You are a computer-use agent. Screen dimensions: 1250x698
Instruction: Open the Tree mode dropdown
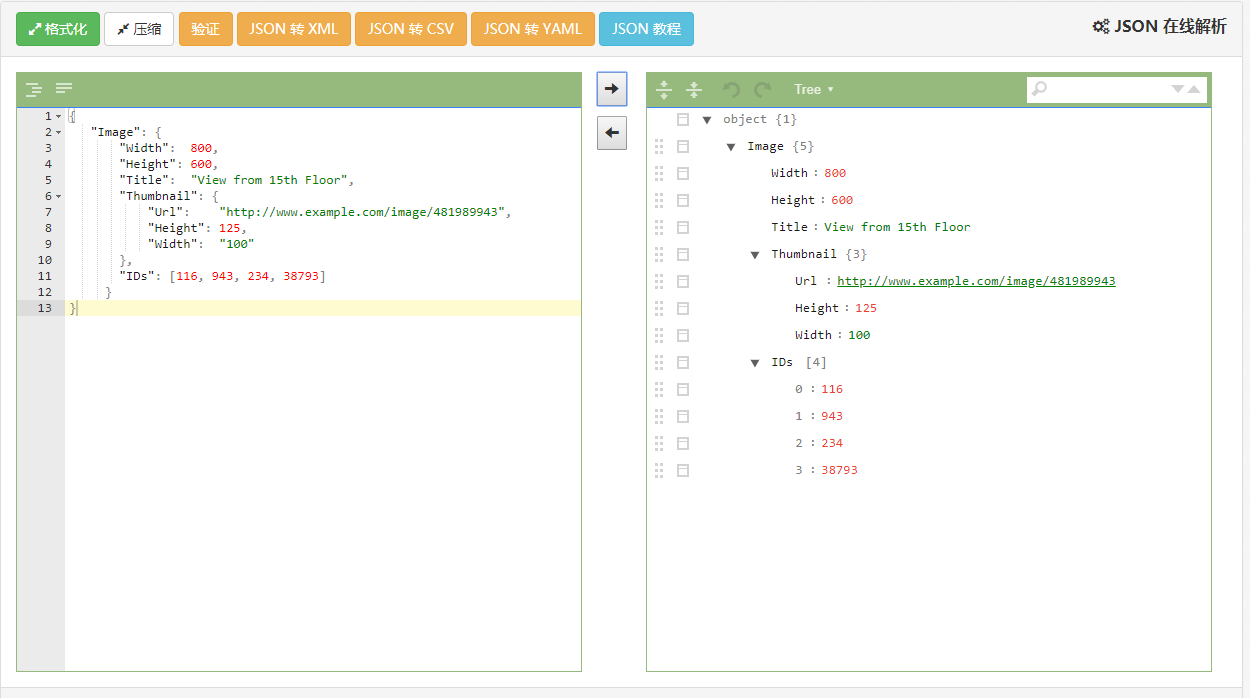tap(813, 90)
